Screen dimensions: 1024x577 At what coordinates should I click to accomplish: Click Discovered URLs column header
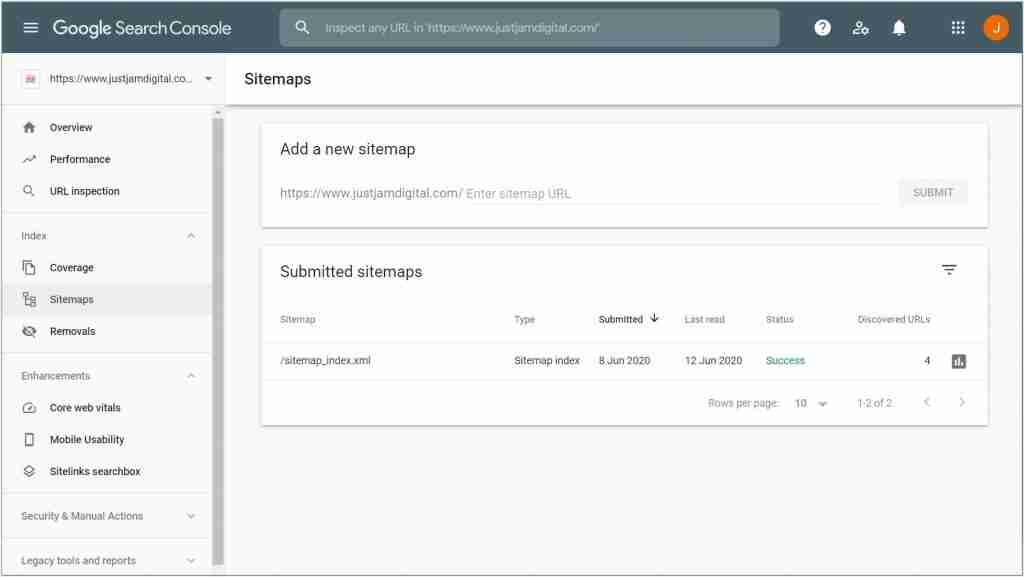tap(894, 319)
